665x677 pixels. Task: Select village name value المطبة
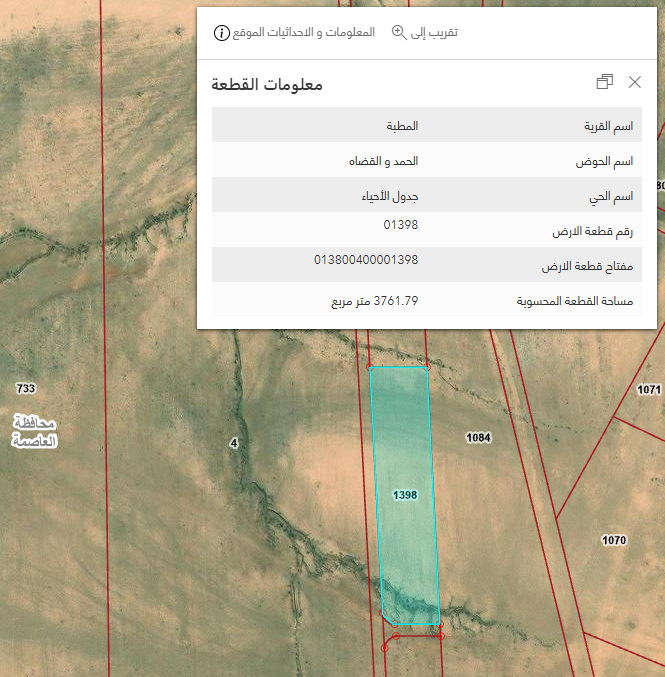402,126
